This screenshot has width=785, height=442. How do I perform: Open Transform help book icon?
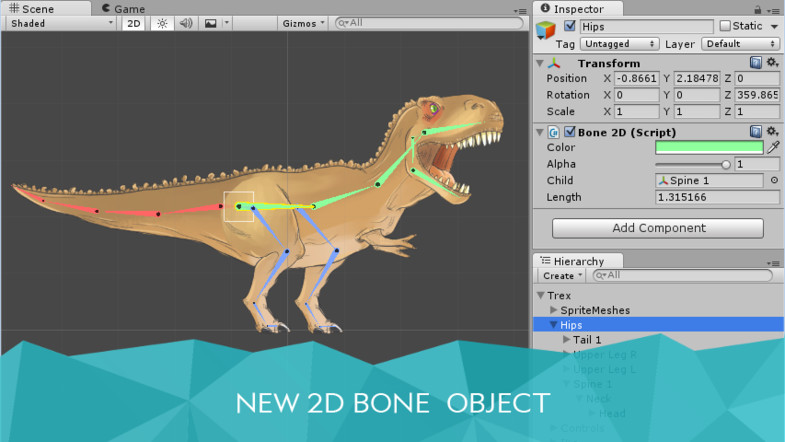[756, 63]
